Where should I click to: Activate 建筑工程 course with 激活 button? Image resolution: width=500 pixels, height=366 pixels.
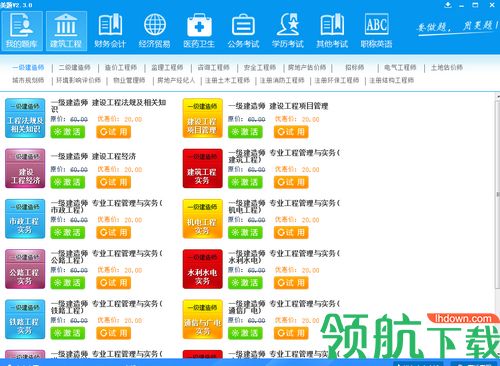tap(245, 182)
